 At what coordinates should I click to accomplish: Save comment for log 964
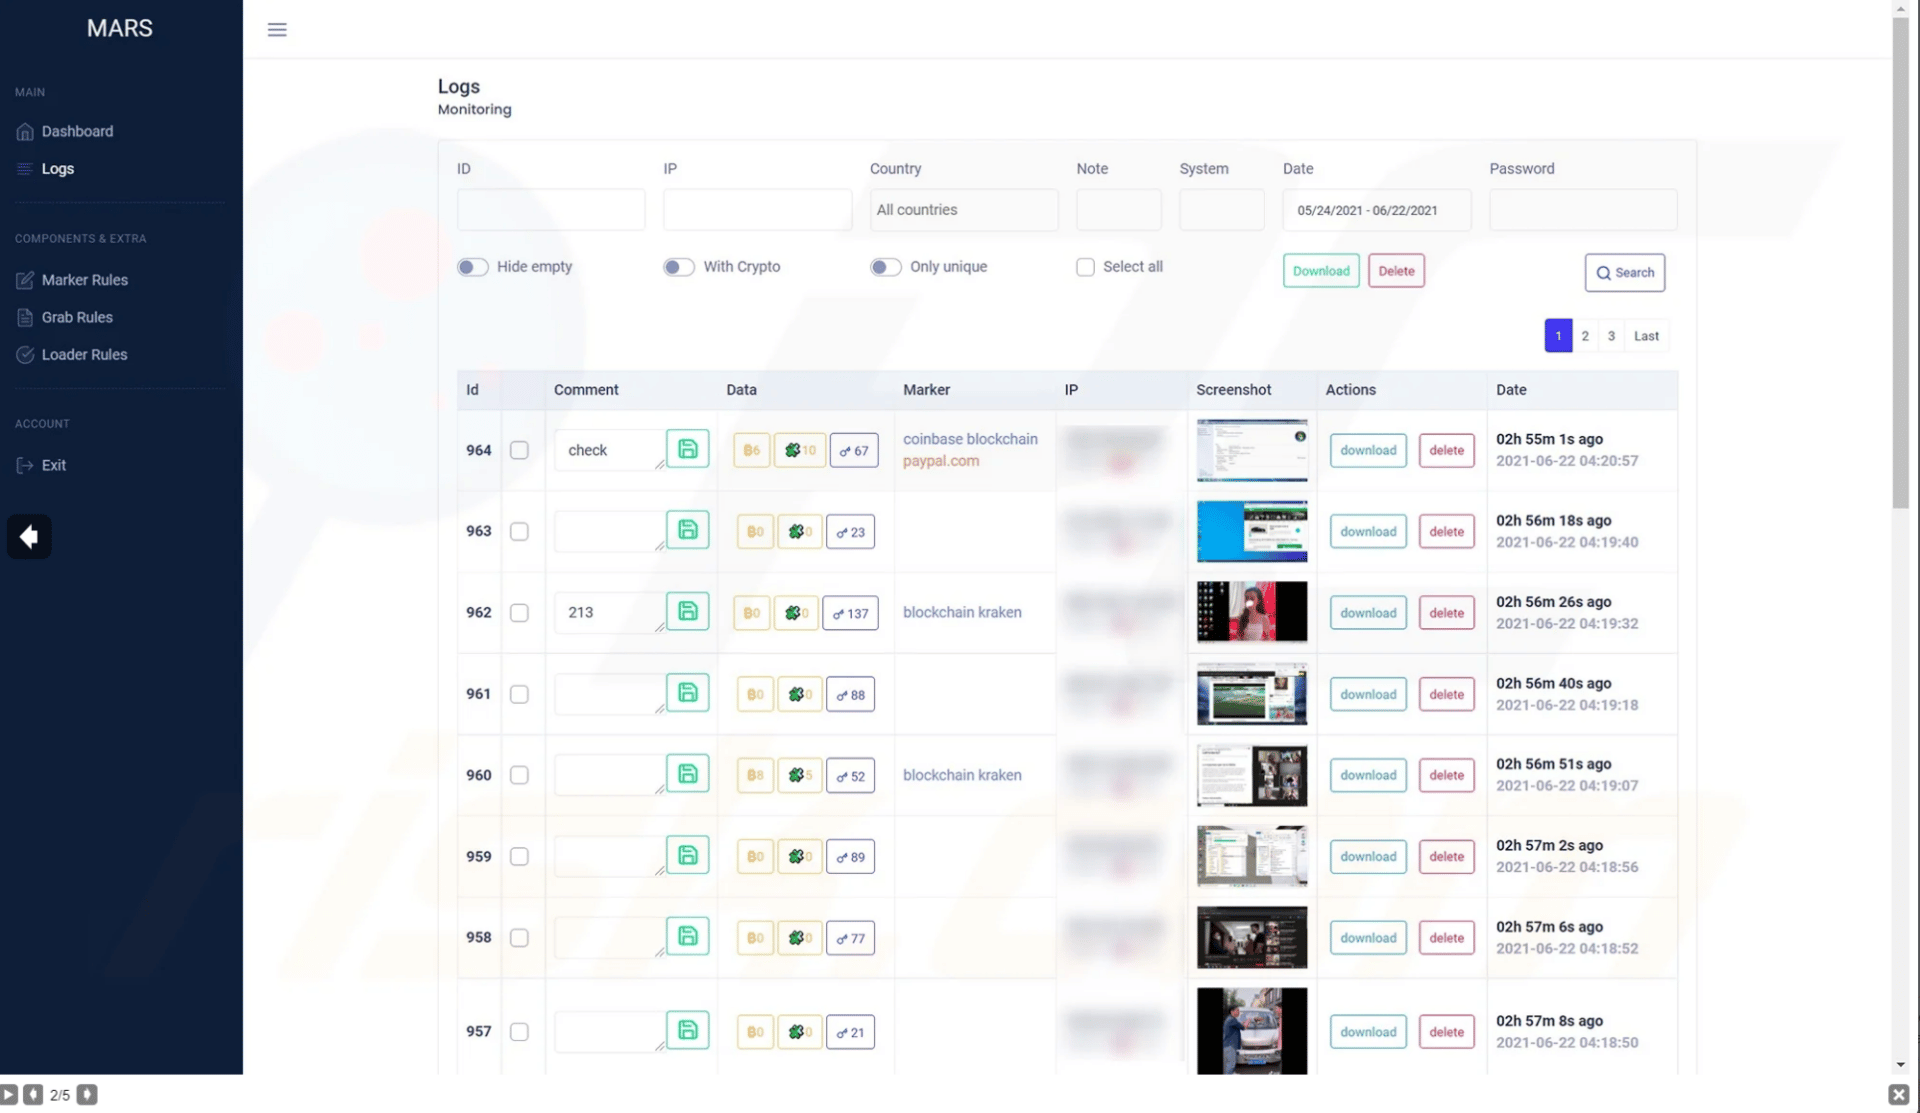click(687, 449)
